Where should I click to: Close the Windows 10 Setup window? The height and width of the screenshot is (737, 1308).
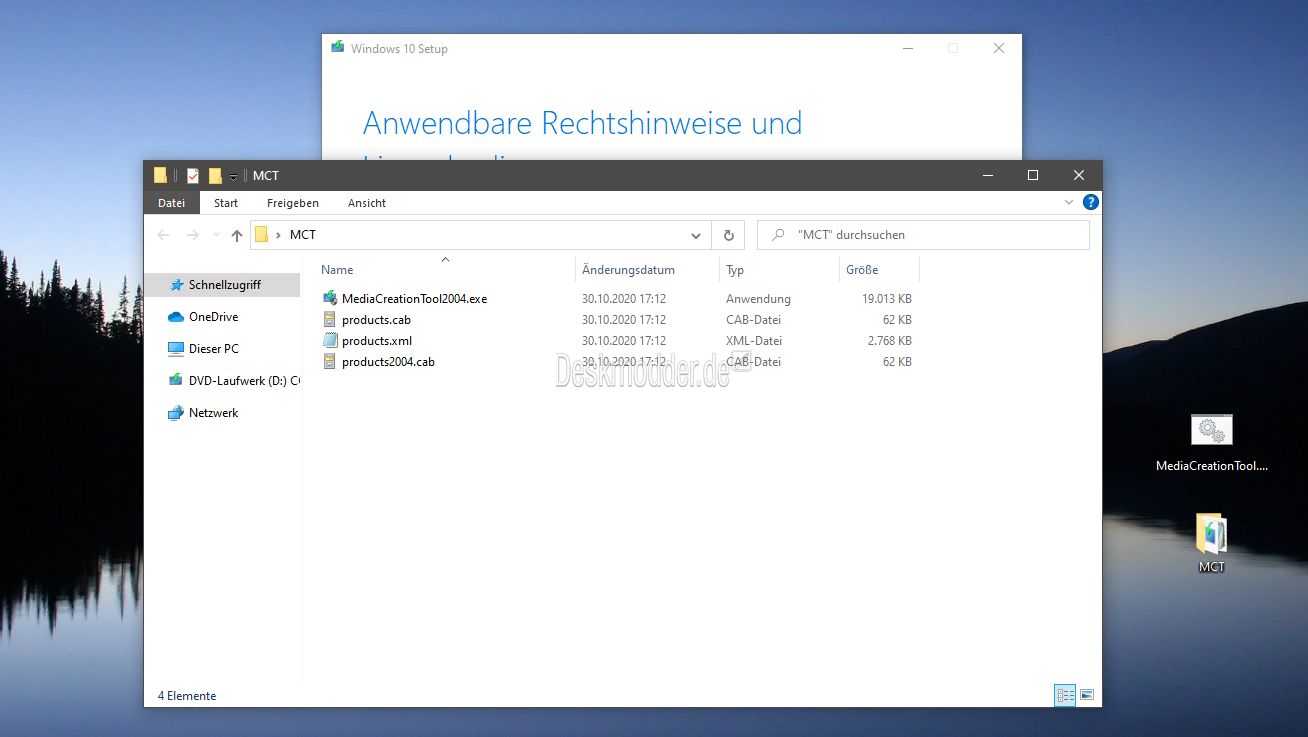coord(998,48)
